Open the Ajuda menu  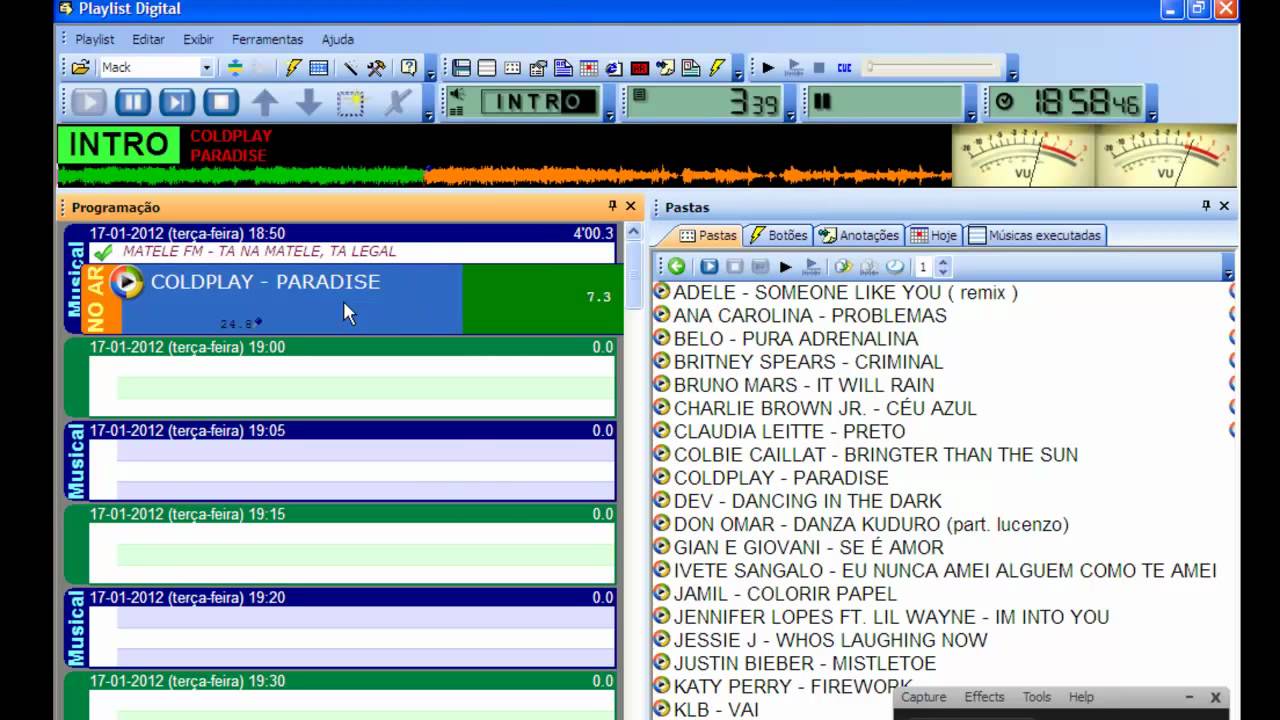(x=338, y=40)
